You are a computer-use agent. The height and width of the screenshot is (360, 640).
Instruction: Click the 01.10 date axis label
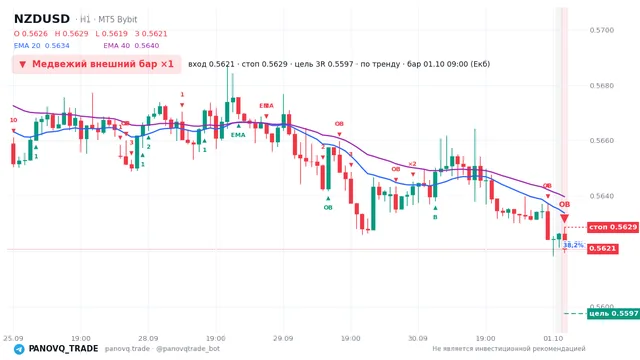[x=553, y=338]
